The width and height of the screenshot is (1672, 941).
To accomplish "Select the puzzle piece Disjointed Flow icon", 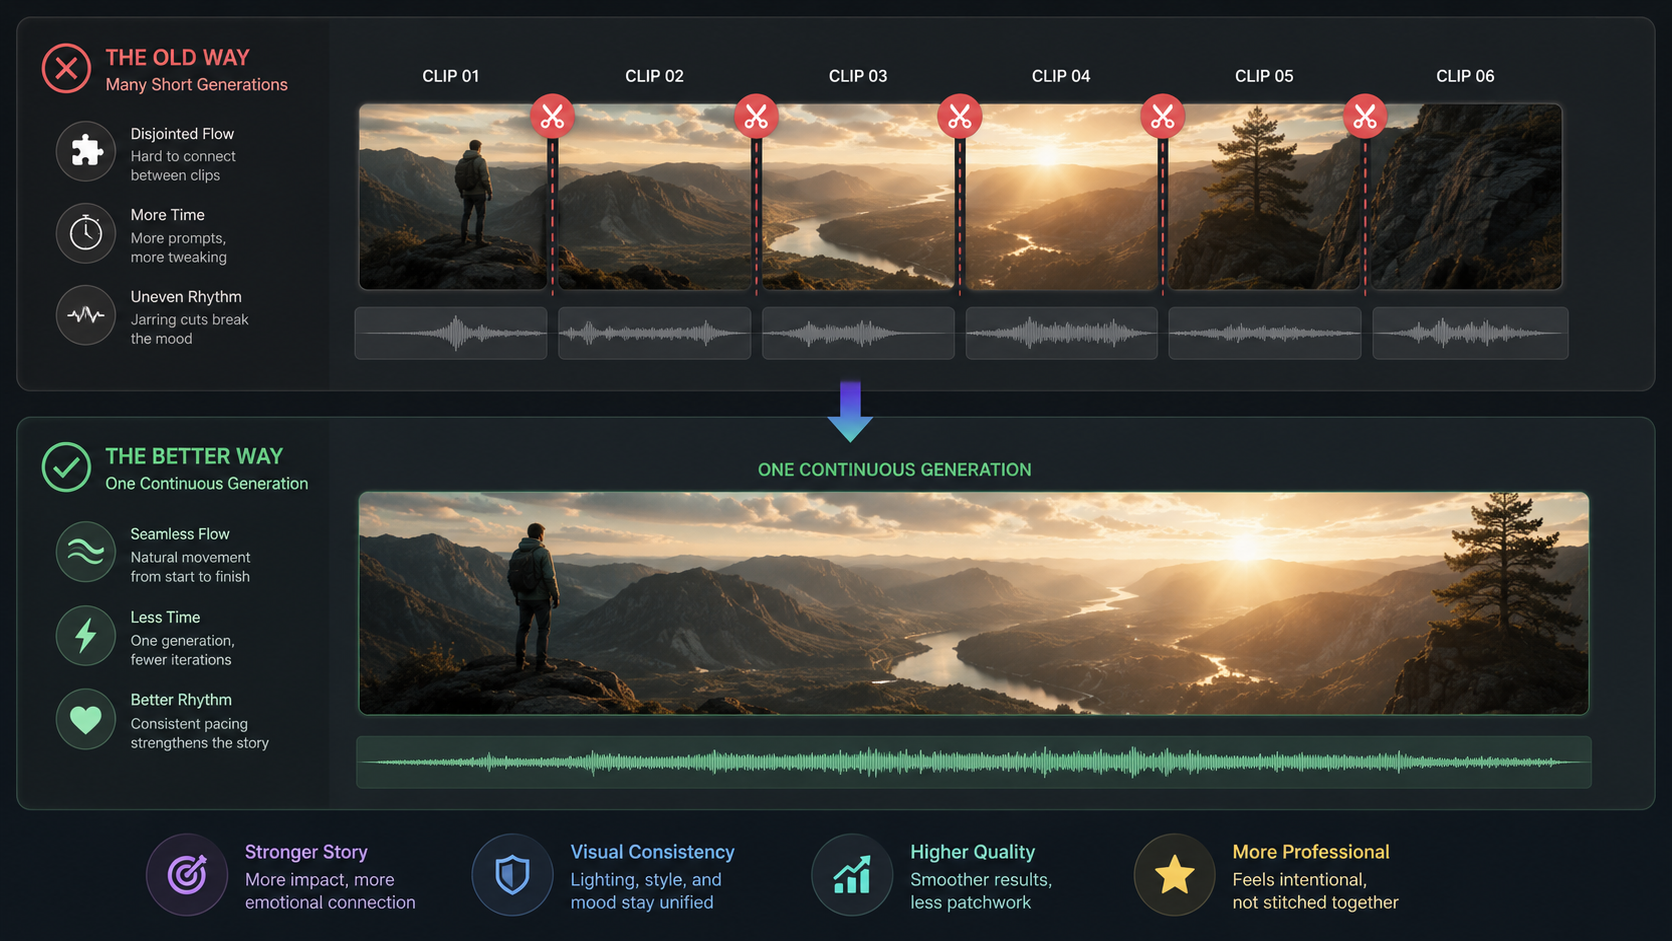I will (x=86, y=151).
